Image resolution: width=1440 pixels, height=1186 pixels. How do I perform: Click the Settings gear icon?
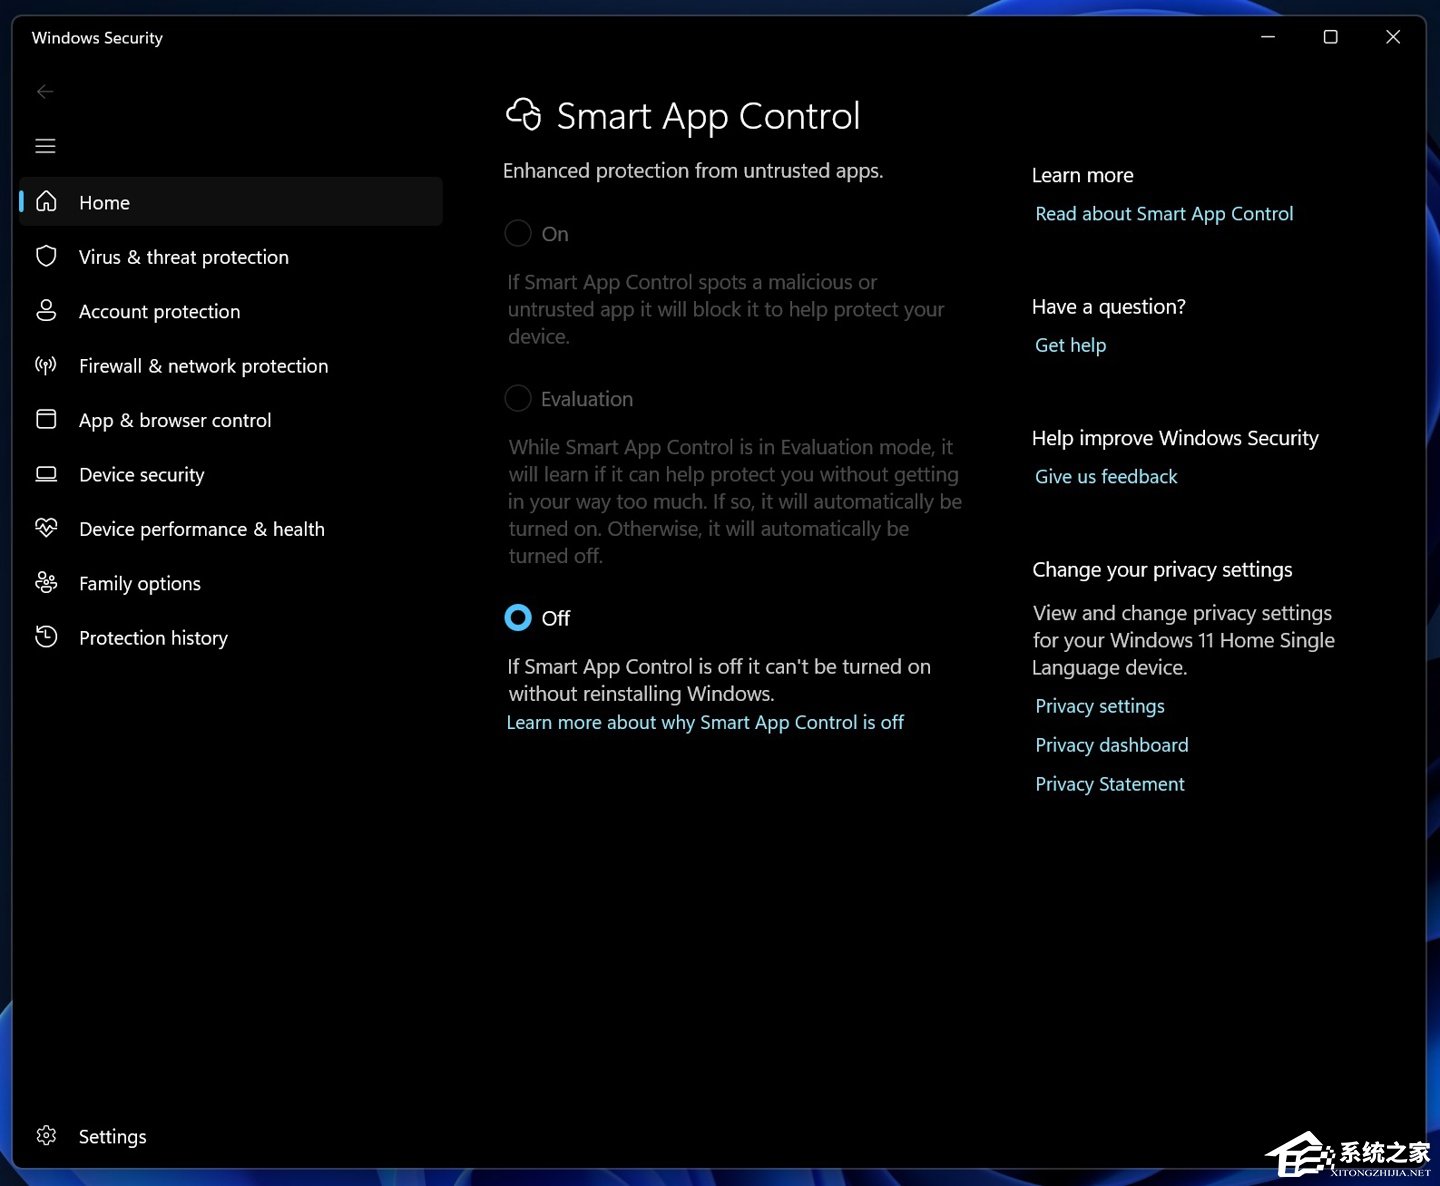click(x=46, y=1136)
